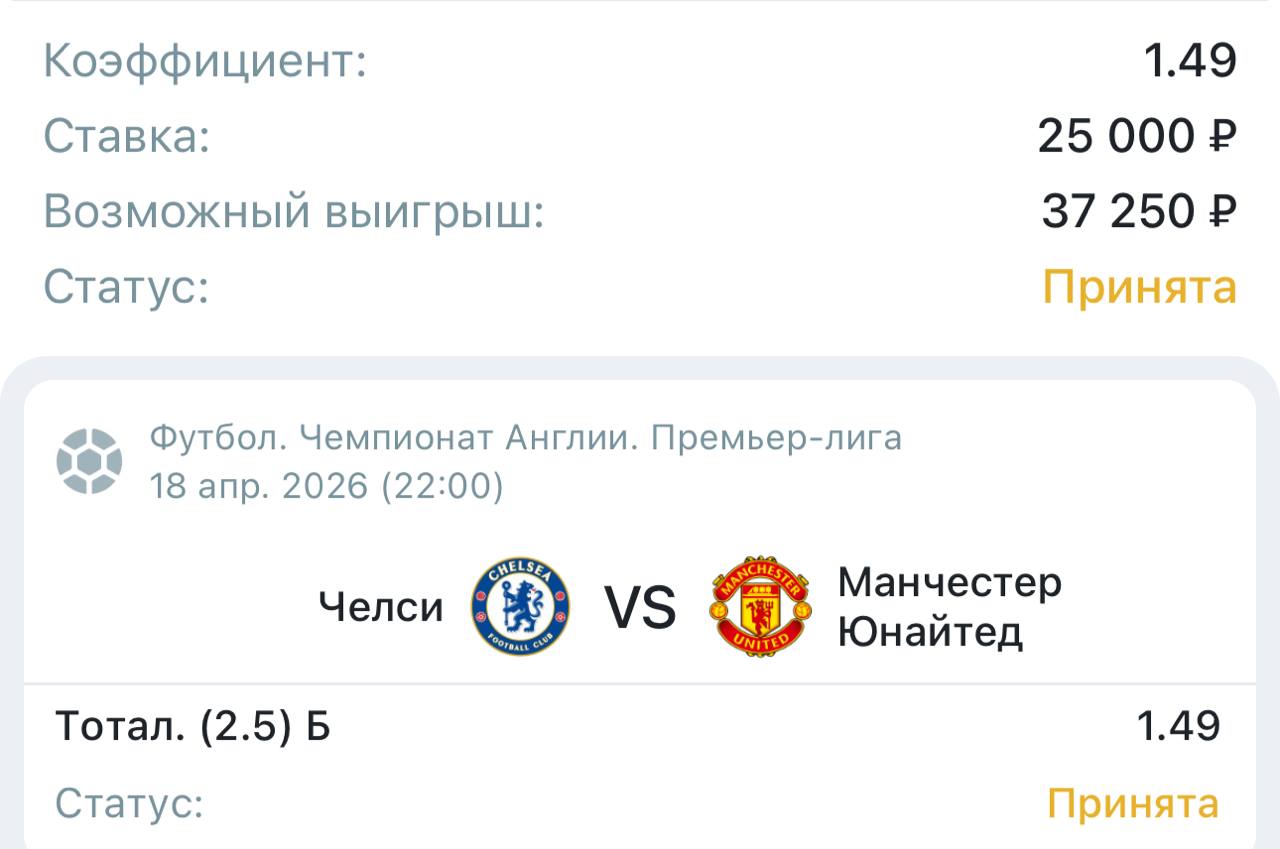Viewport: 1280px width, 849px height.
Task: Click the Статус label inside the match card
Action: click(x=129, y=803)
